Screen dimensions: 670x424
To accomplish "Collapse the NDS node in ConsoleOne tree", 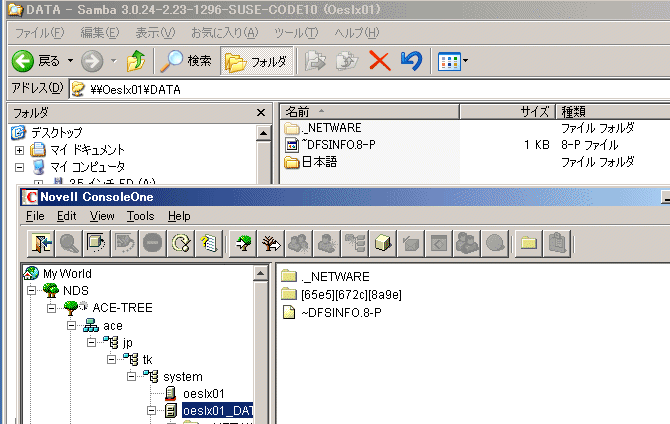I will point(31,291).
